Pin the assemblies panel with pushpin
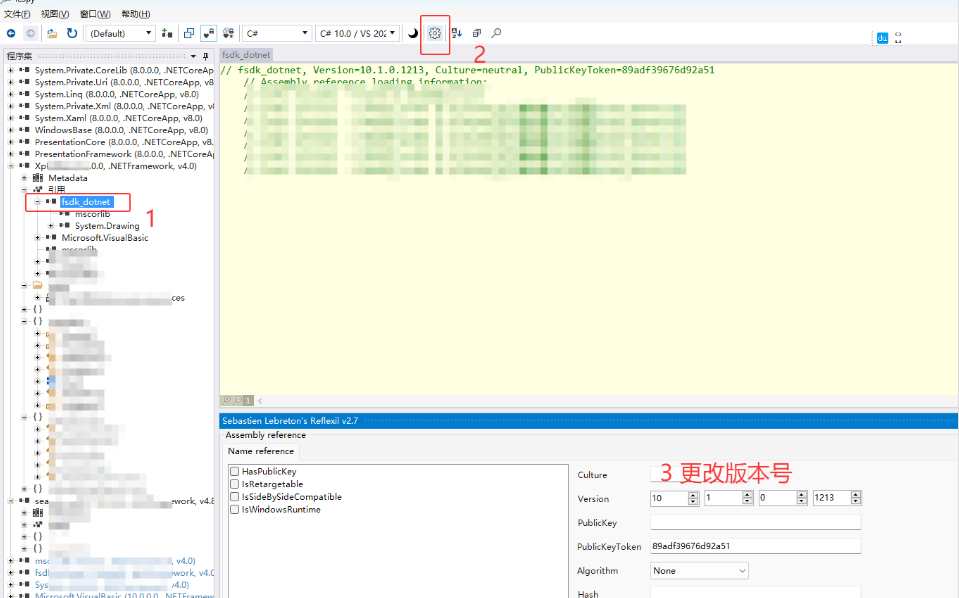This screenshot has height=598, width=959. click(206, 56)
